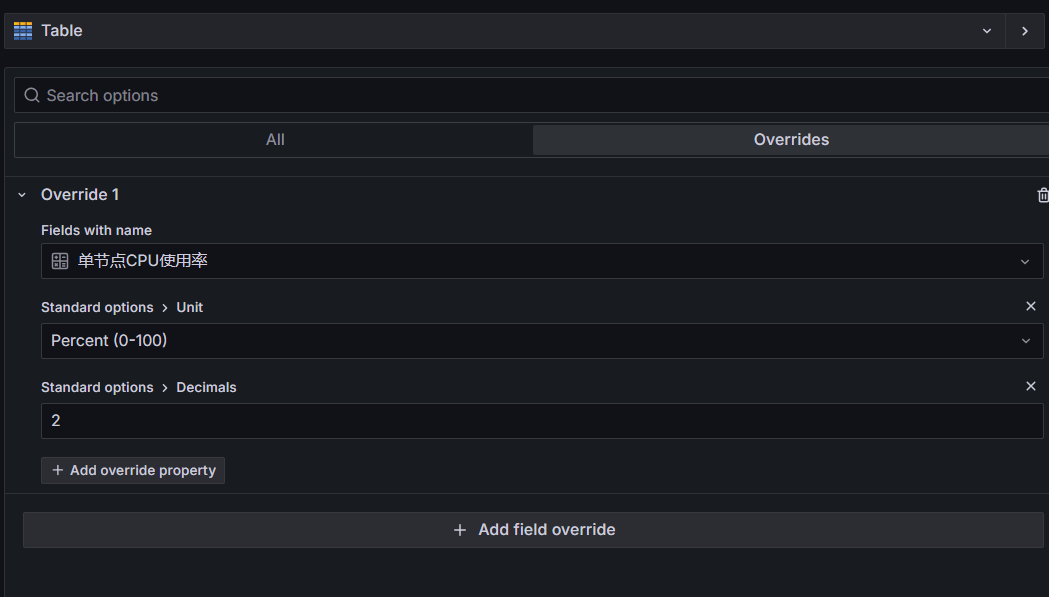Viewport: 1049px width, 597px height.
Task: Click the plus icon beside Add field override
Action: [x=460, y=530]
